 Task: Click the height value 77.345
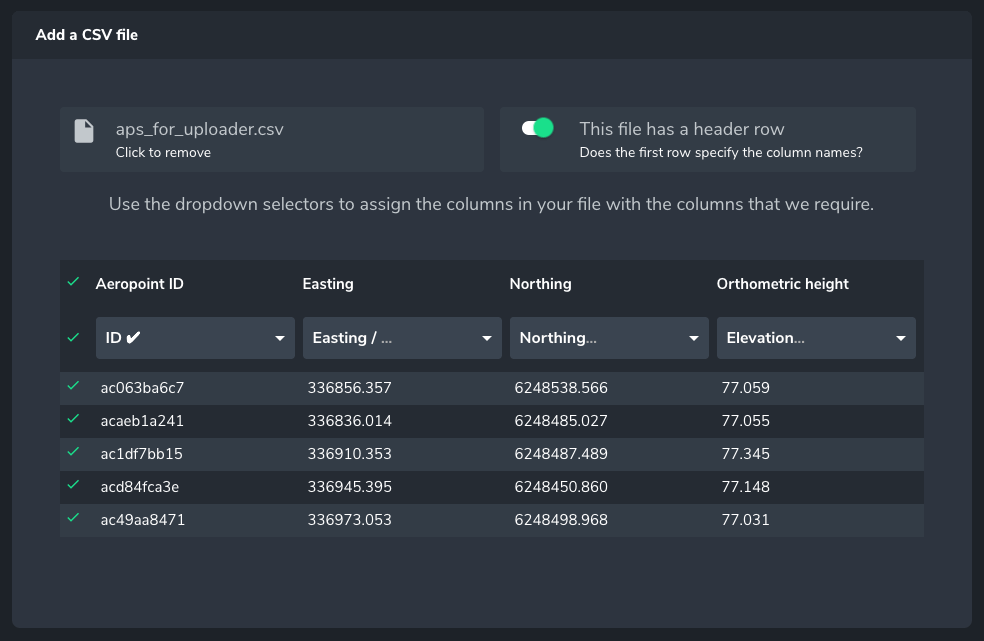(745, 454)
